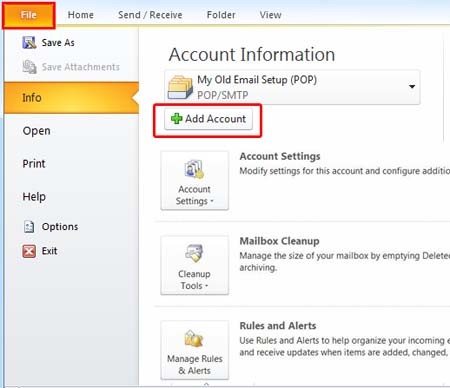Image resolution: width=450 pixels, height=388 pixels.
Task: Open the Send / Receive tab
Action: point(150,15)
